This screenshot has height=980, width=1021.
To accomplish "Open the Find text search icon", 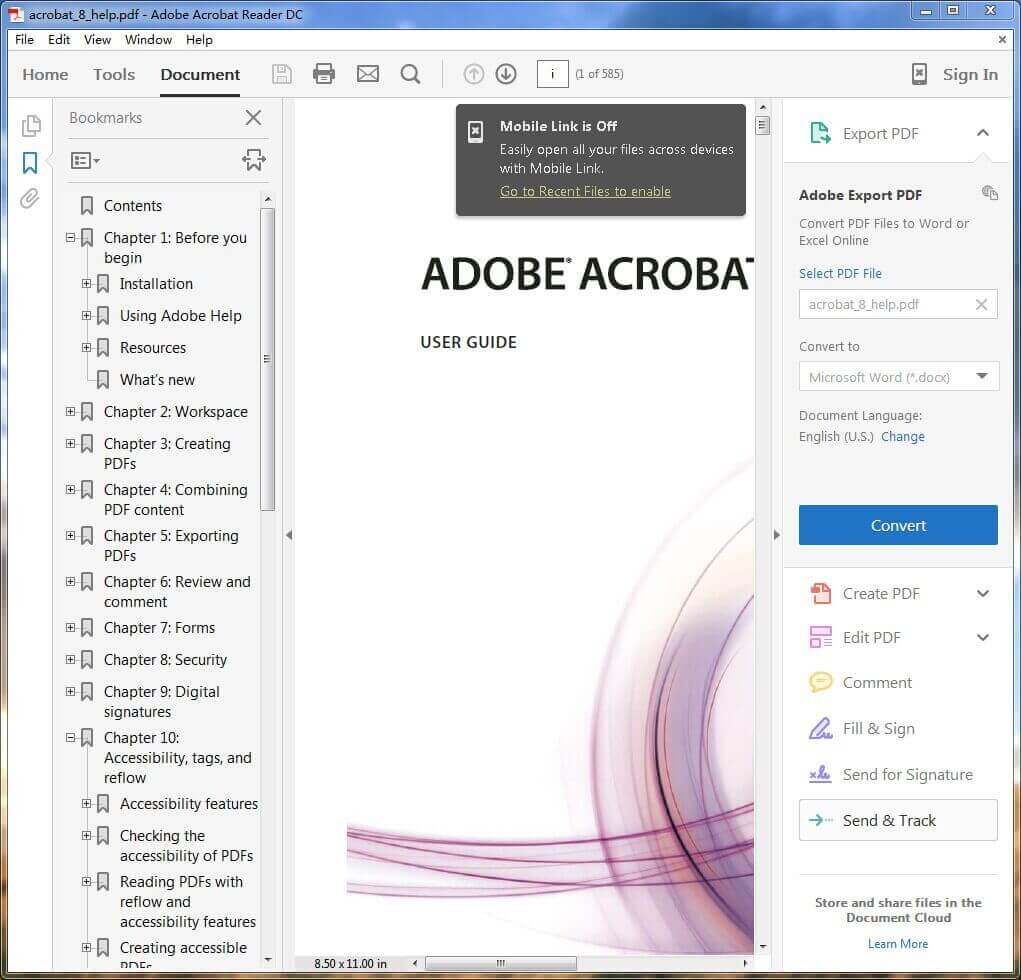I will (x=410, y=74).
